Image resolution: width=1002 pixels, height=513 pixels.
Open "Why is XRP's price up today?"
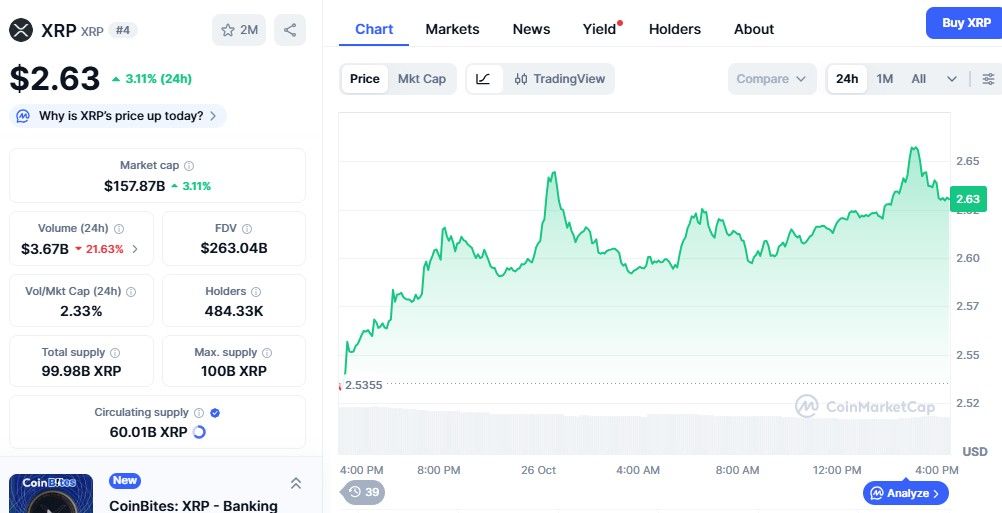120,116
